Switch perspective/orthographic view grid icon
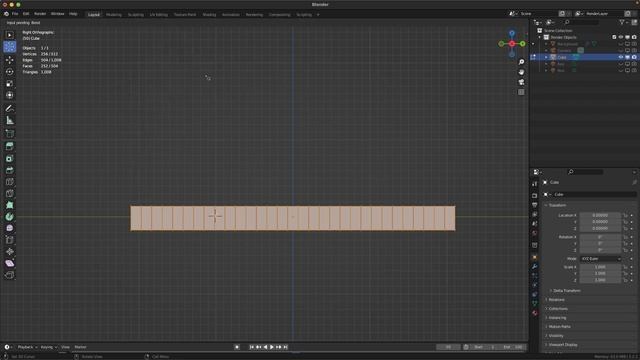Screen dimensions: 640x360 click(521, 92)
